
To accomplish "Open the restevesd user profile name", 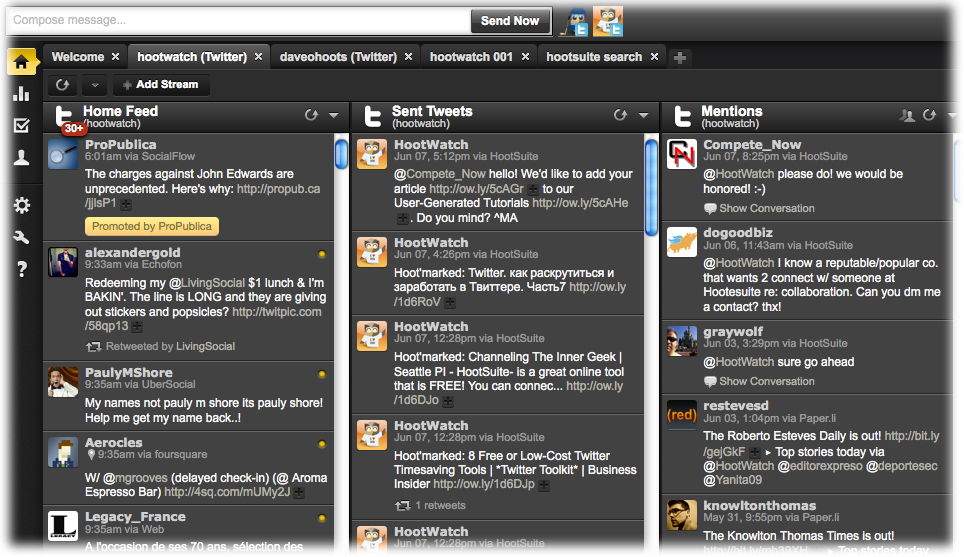I will pos(736,406).
